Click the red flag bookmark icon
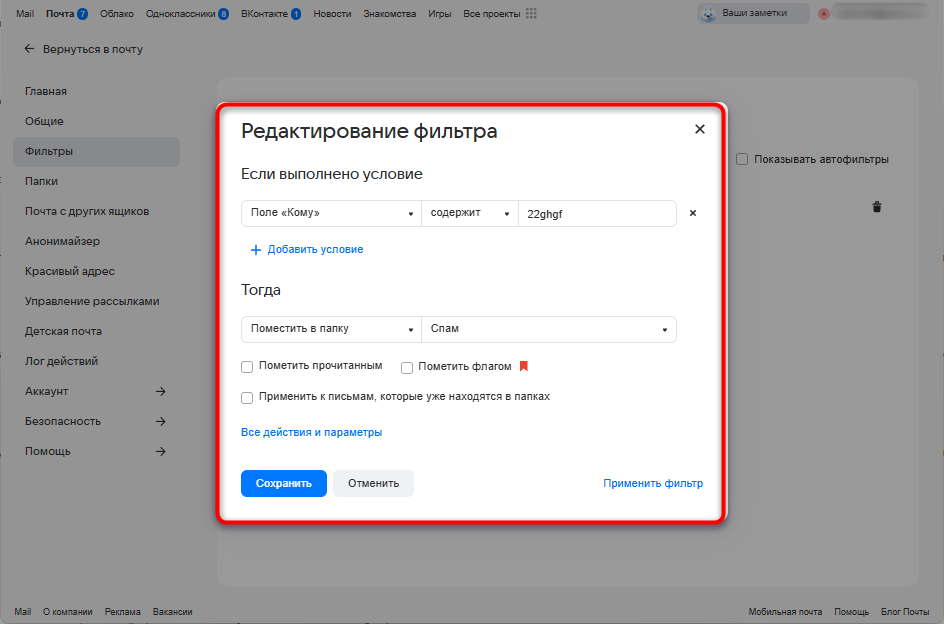This screenshot has height=624, width=944. [x=524, y=366]
